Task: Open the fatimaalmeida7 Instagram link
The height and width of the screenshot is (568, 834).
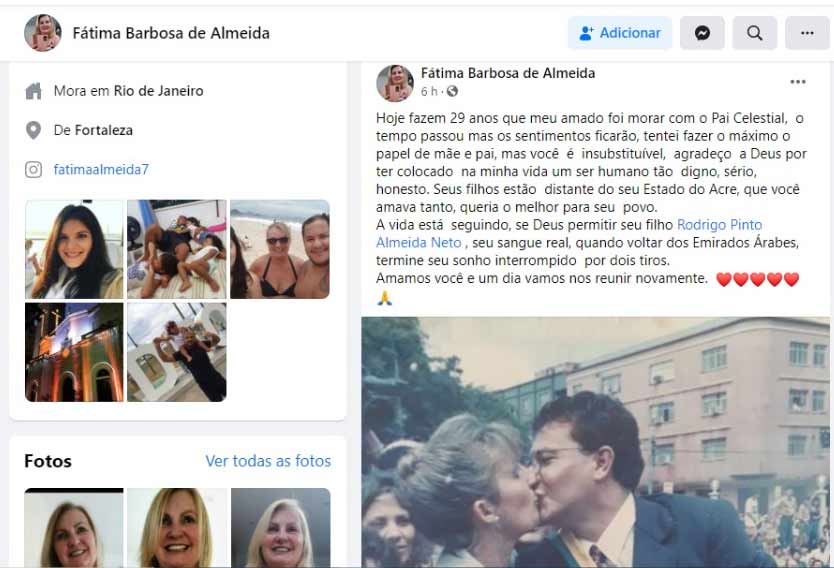Action: coord(101,170)
